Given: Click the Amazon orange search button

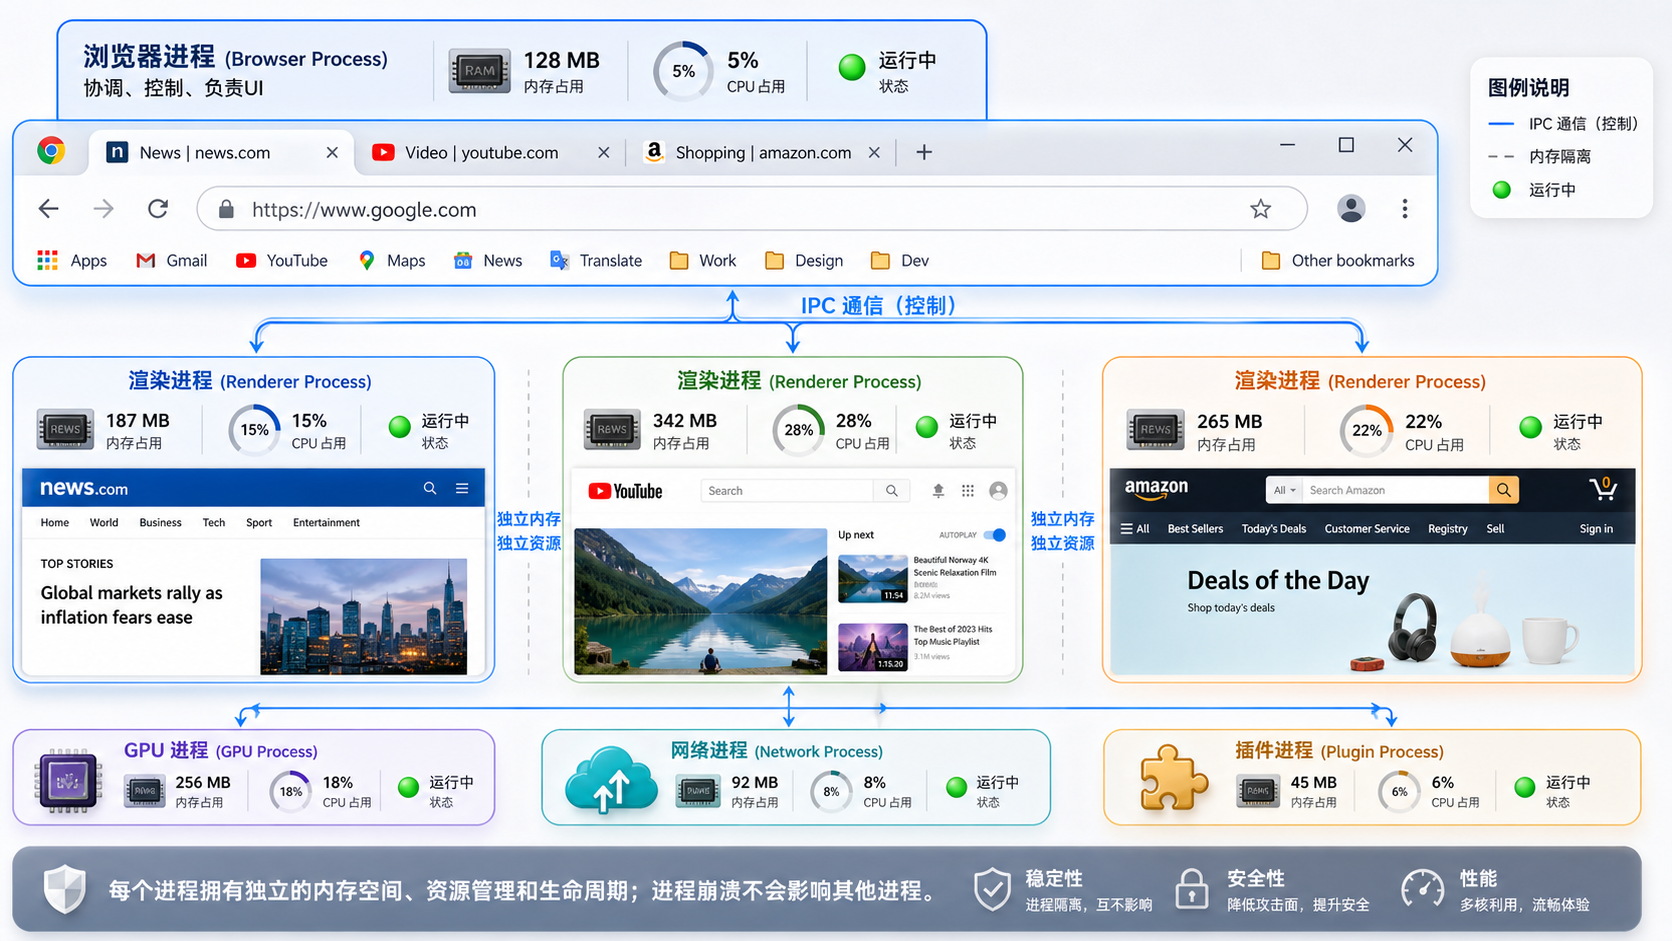Looking at the screenshot, I should point(1503,490).
